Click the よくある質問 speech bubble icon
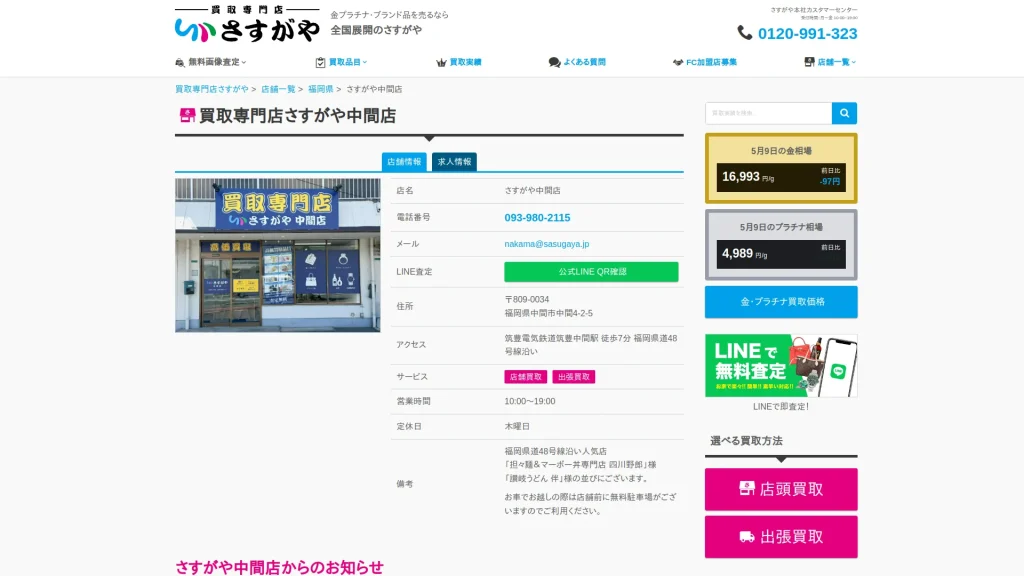Screen dimensions: 1024x576 (x=554, y=62)
